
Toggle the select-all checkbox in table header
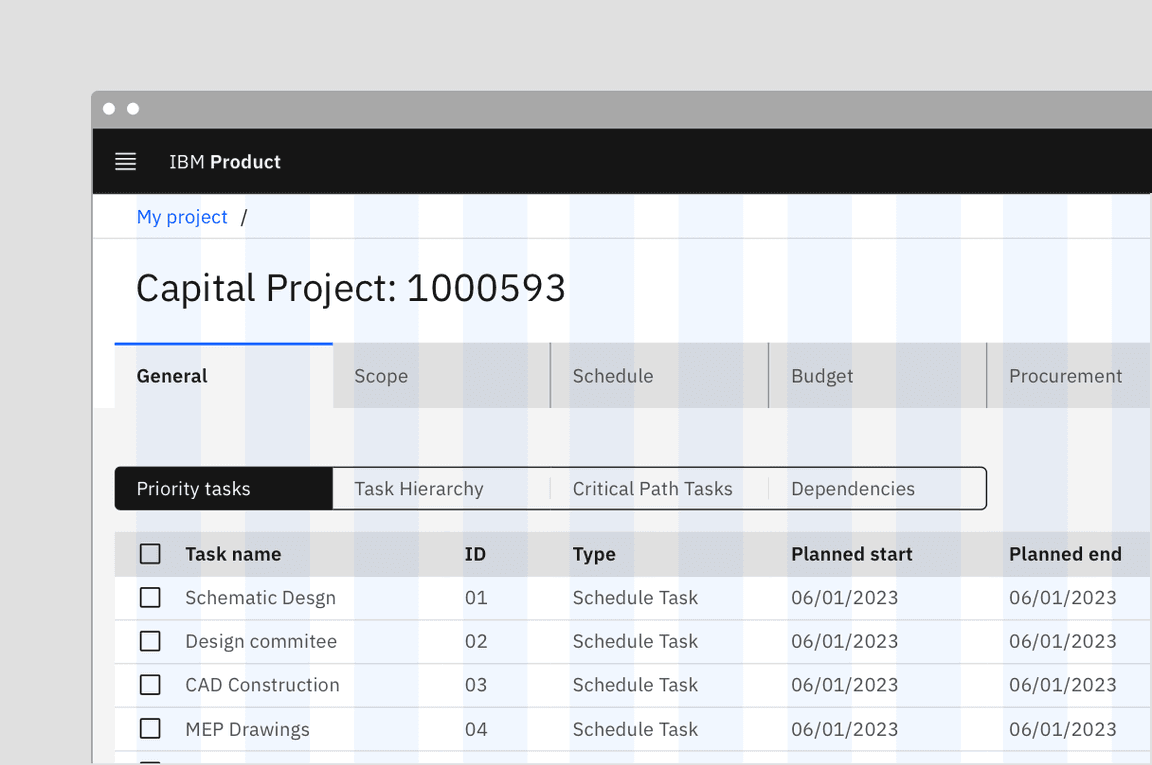pyautogui.click(x=150, y=554)
